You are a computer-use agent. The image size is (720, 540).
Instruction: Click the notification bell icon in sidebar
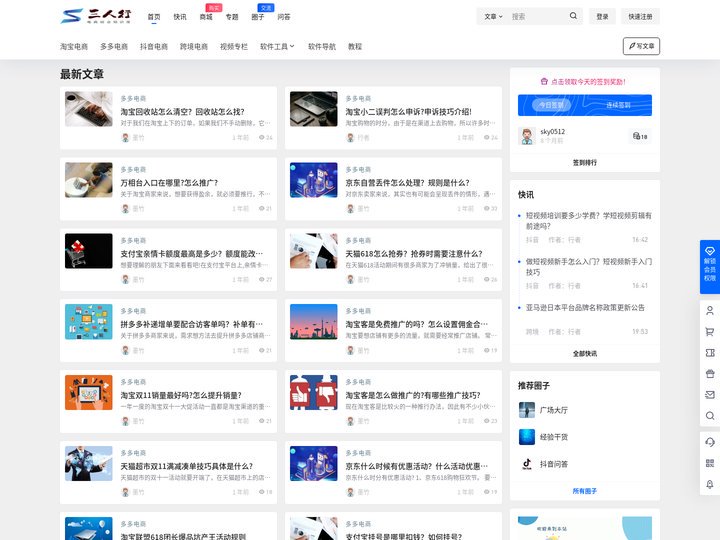tap(709, 484)
